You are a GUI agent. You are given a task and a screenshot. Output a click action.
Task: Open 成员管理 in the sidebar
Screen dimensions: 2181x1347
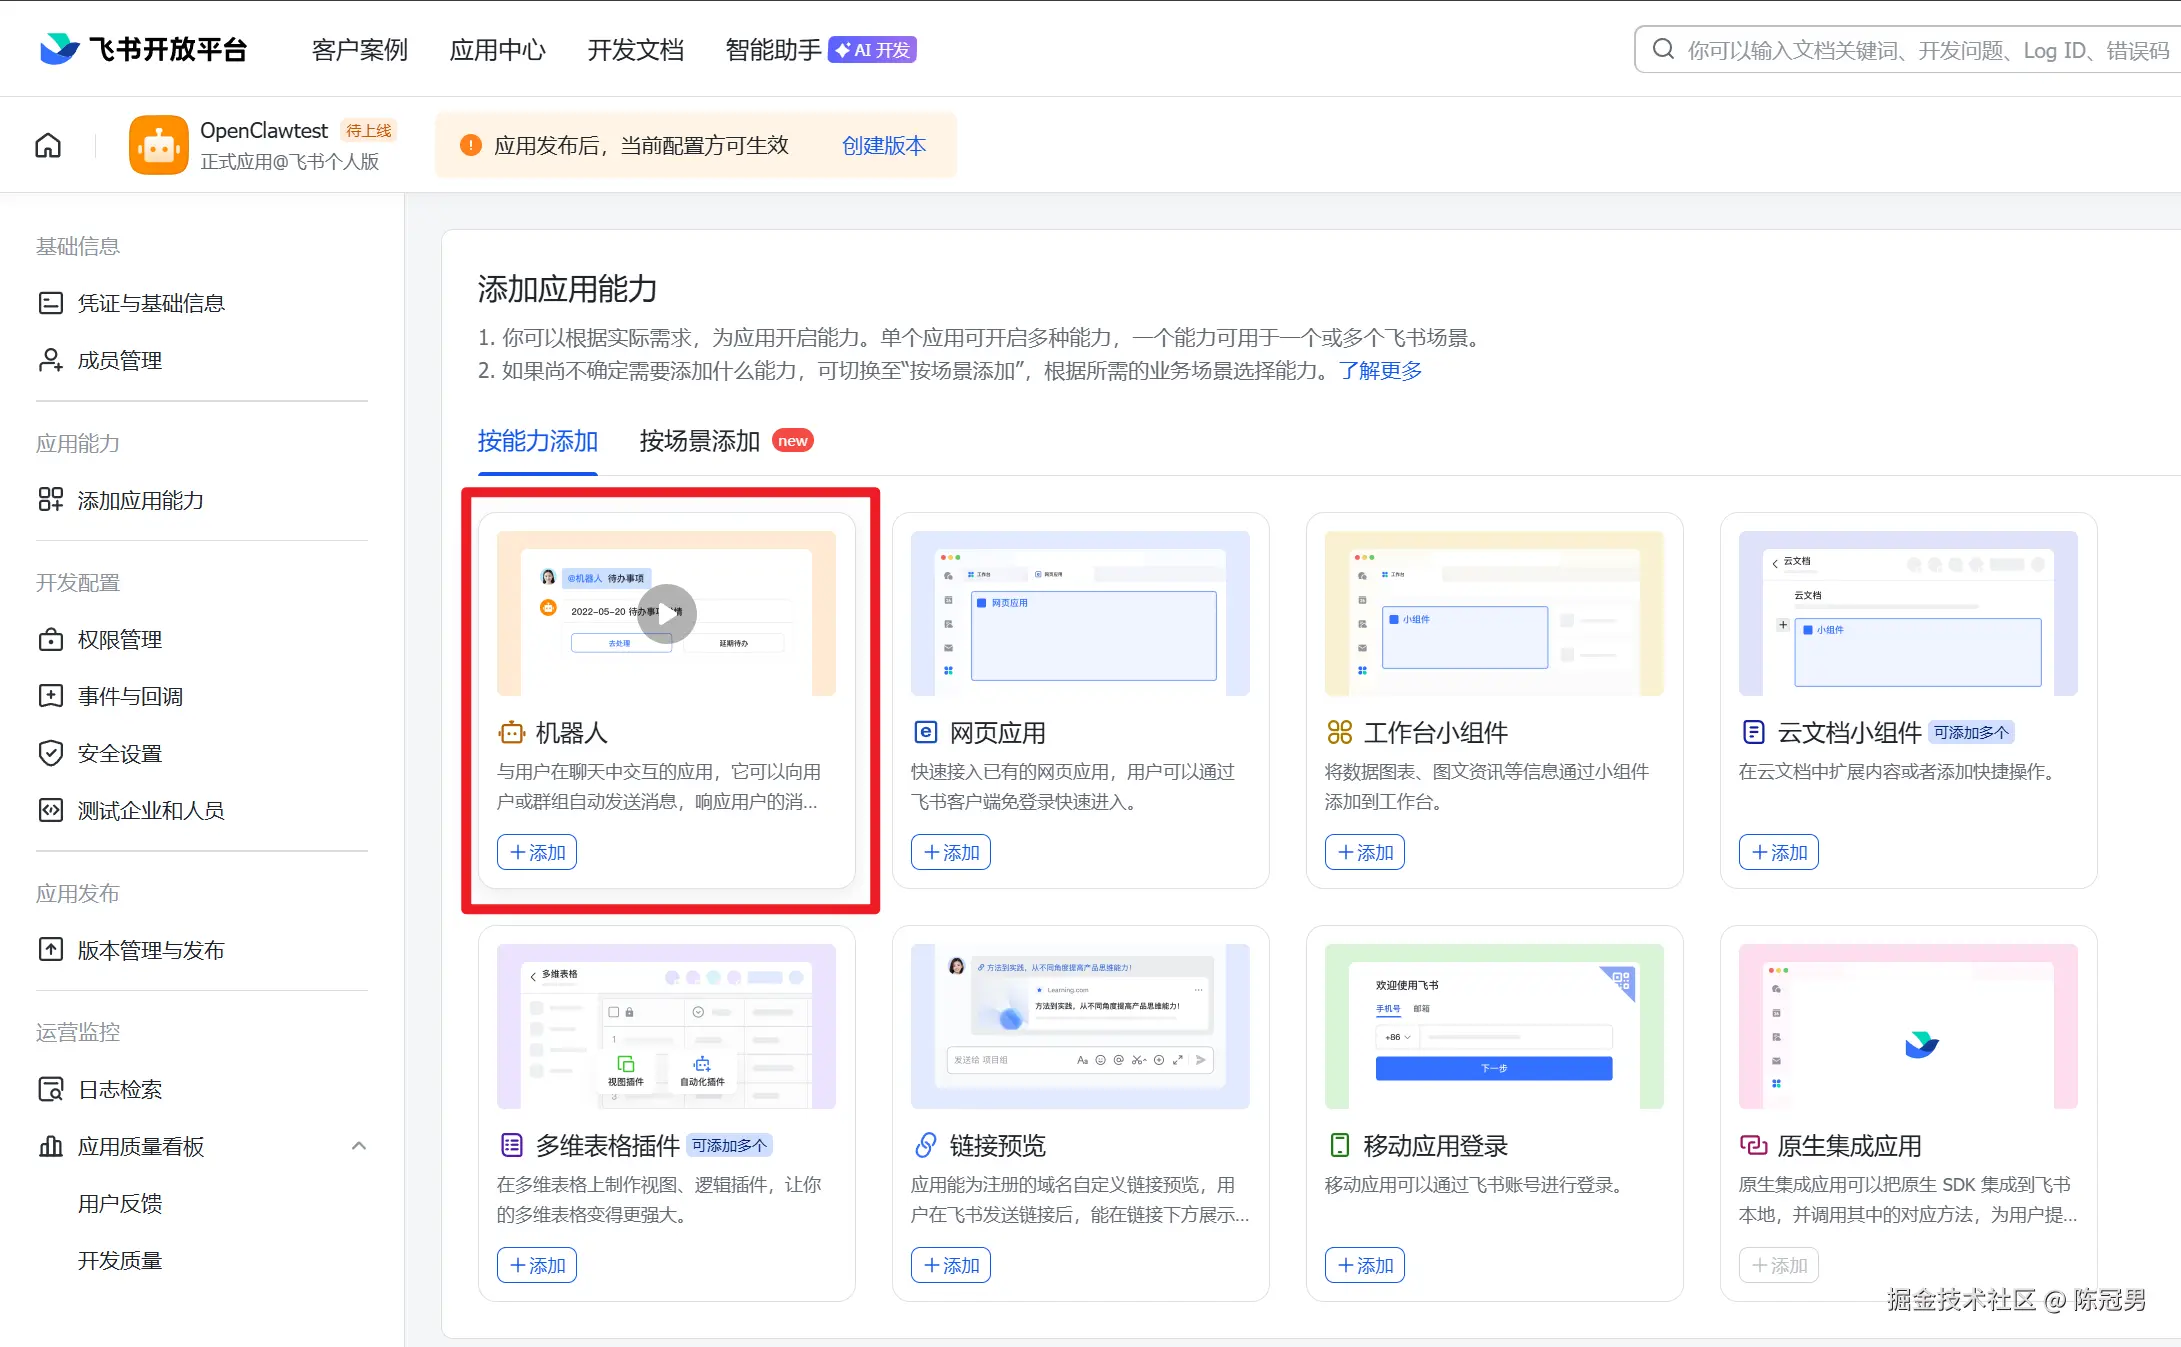coord(118,360)
